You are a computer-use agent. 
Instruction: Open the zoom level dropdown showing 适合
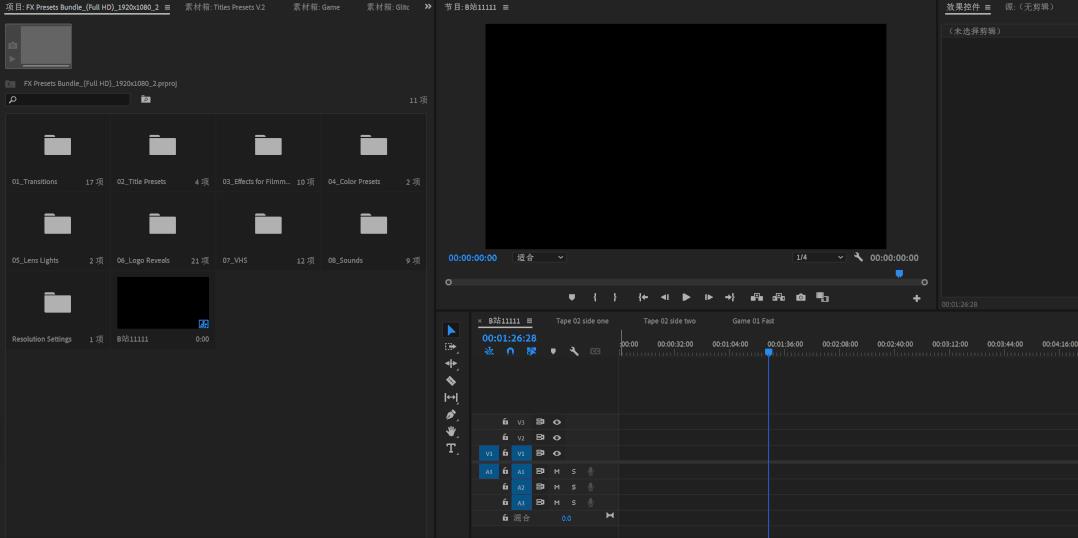click(x=540, y=257)
